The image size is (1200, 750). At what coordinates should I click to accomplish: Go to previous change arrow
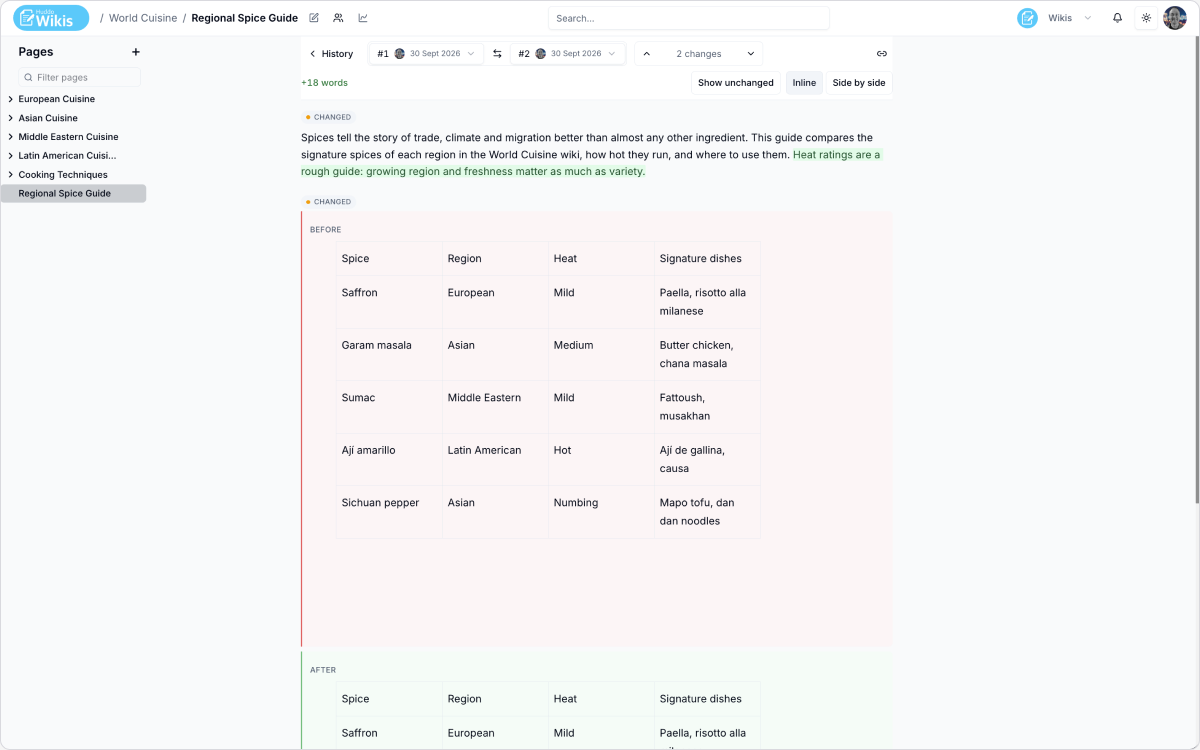pos(646,54)
